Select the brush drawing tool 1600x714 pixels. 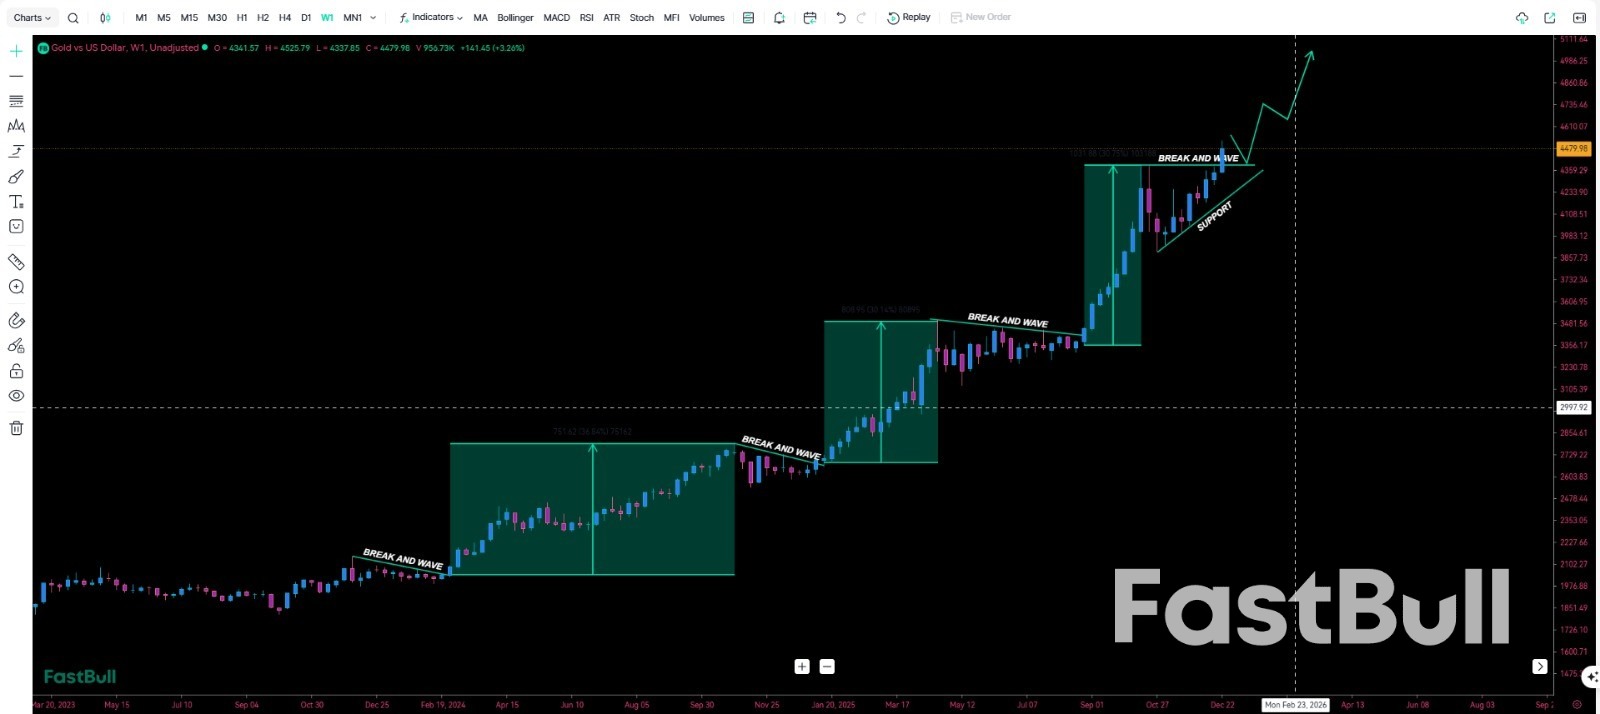coord(16,176)
